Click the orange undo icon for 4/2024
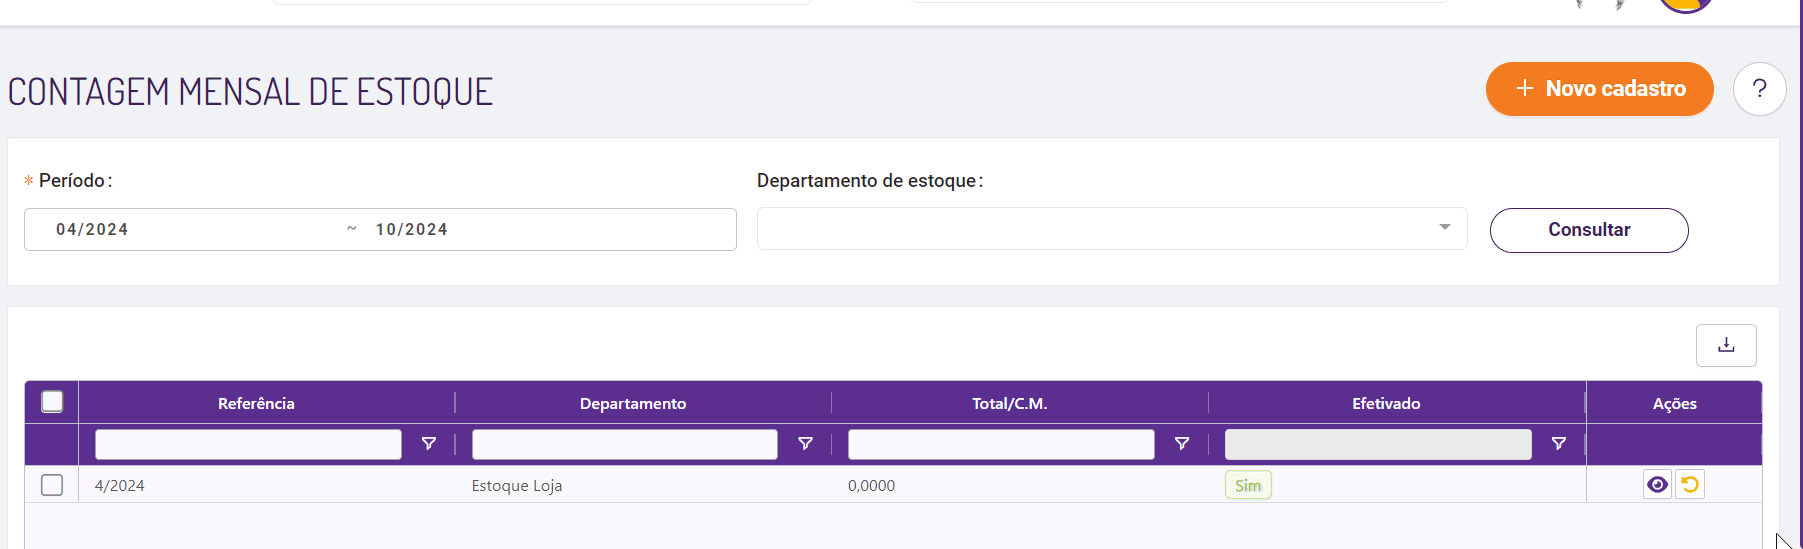Screen dimensions: 1803x549 [x=1690, y=485]
